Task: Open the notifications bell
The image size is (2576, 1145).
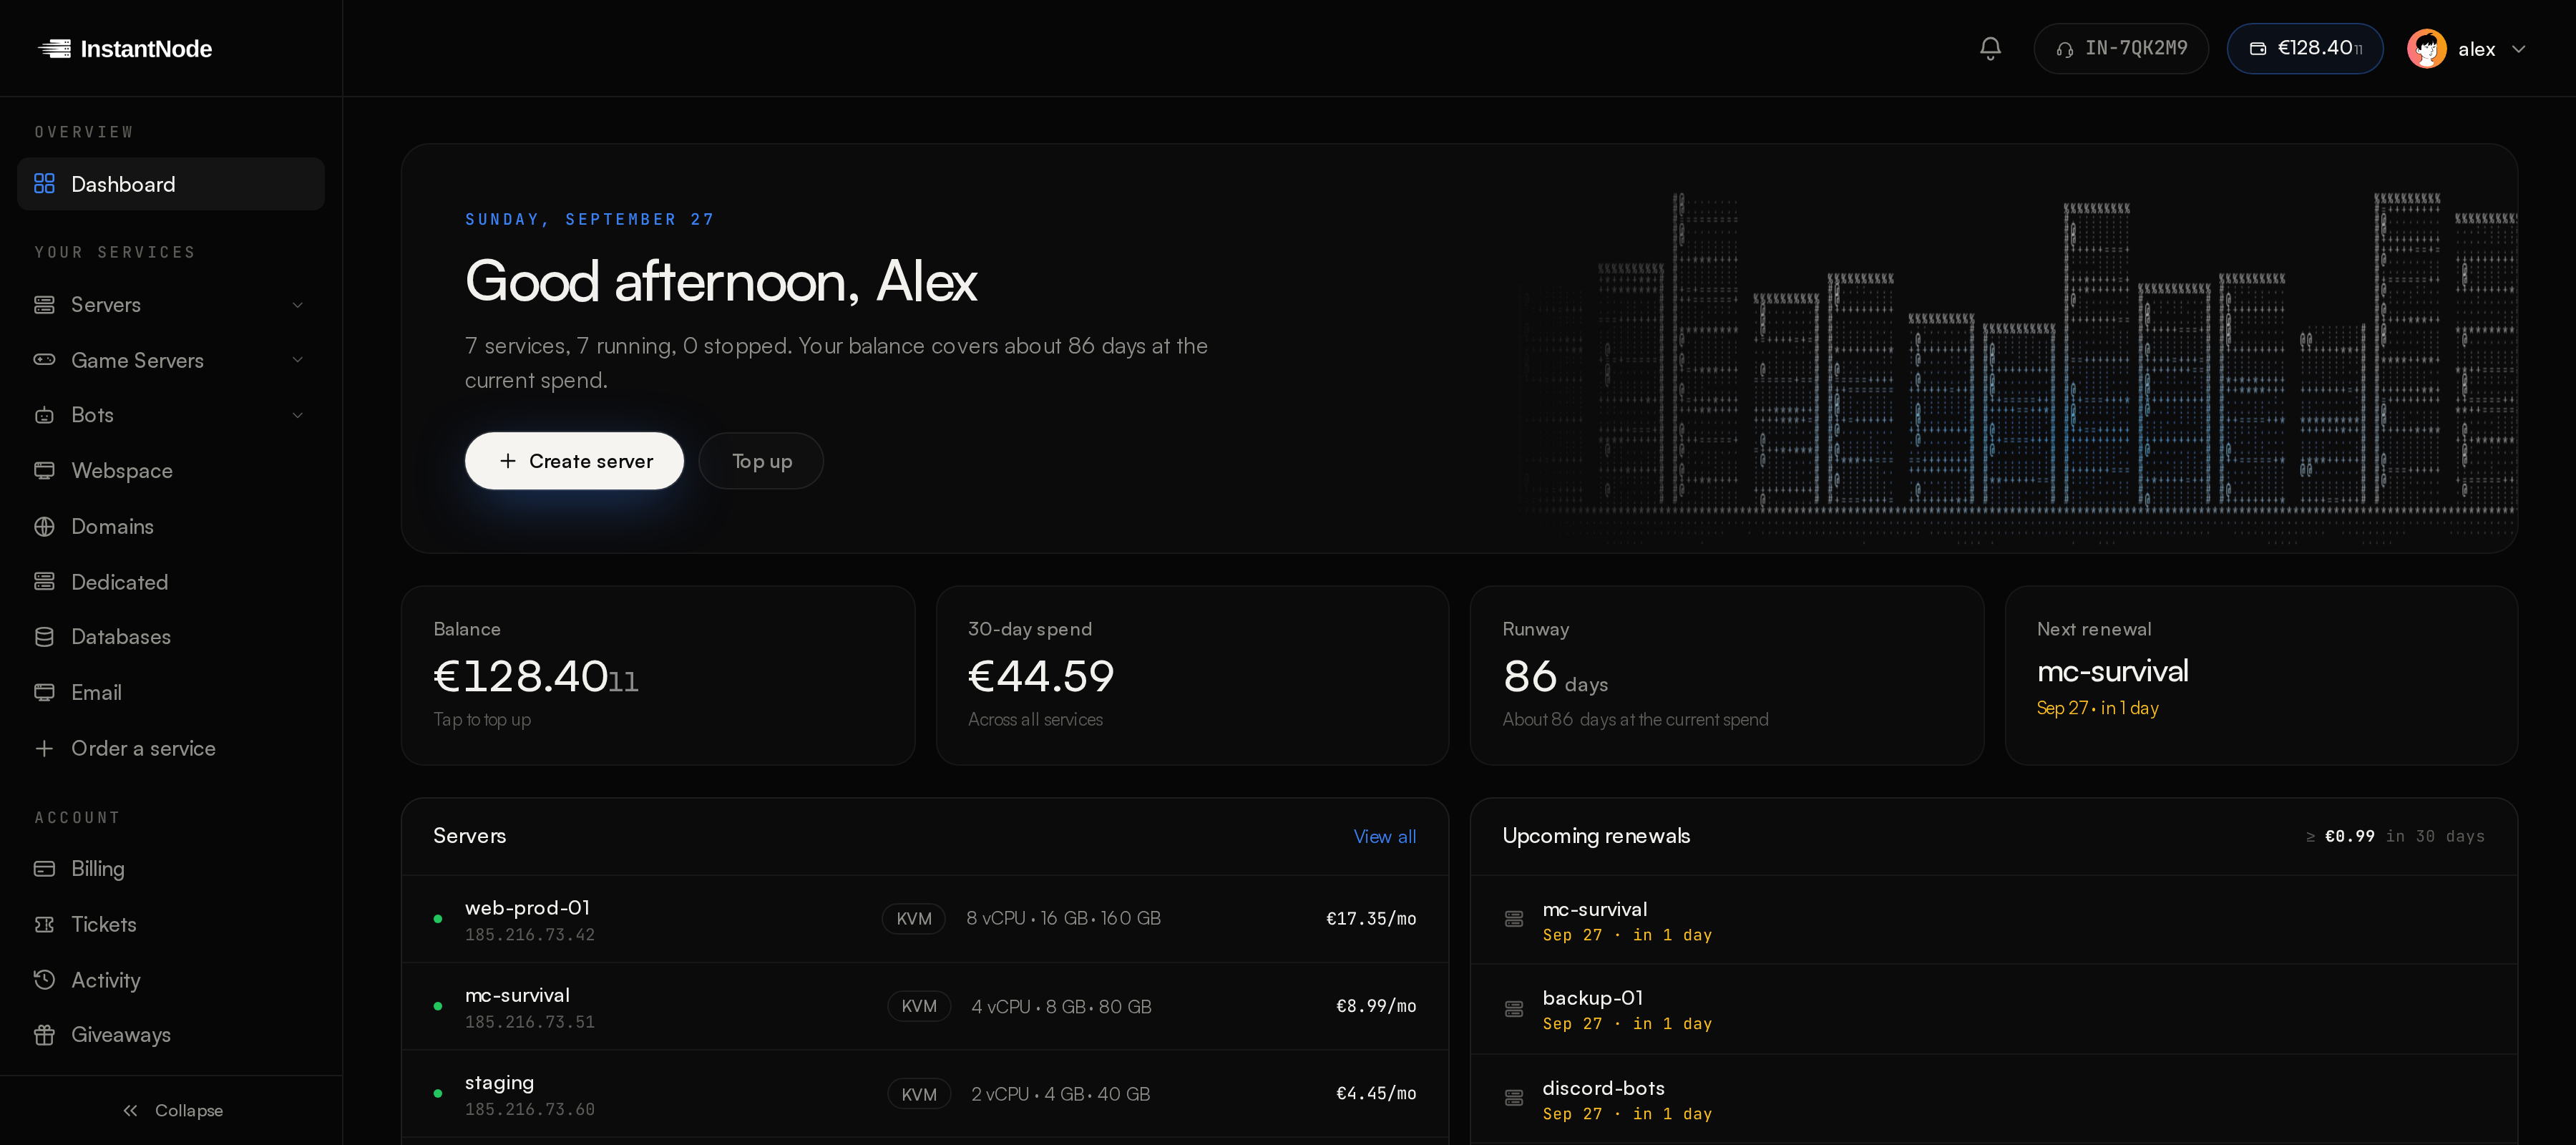Action: (x=1990, y=48)
